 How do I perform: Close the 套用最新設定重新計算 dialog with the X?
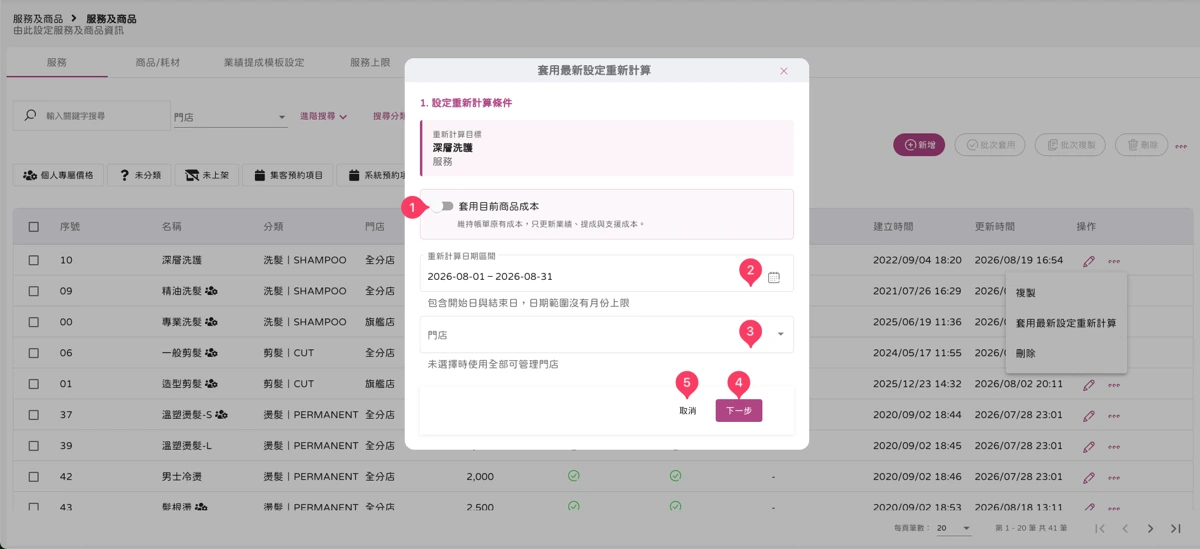tap(784, 71)
